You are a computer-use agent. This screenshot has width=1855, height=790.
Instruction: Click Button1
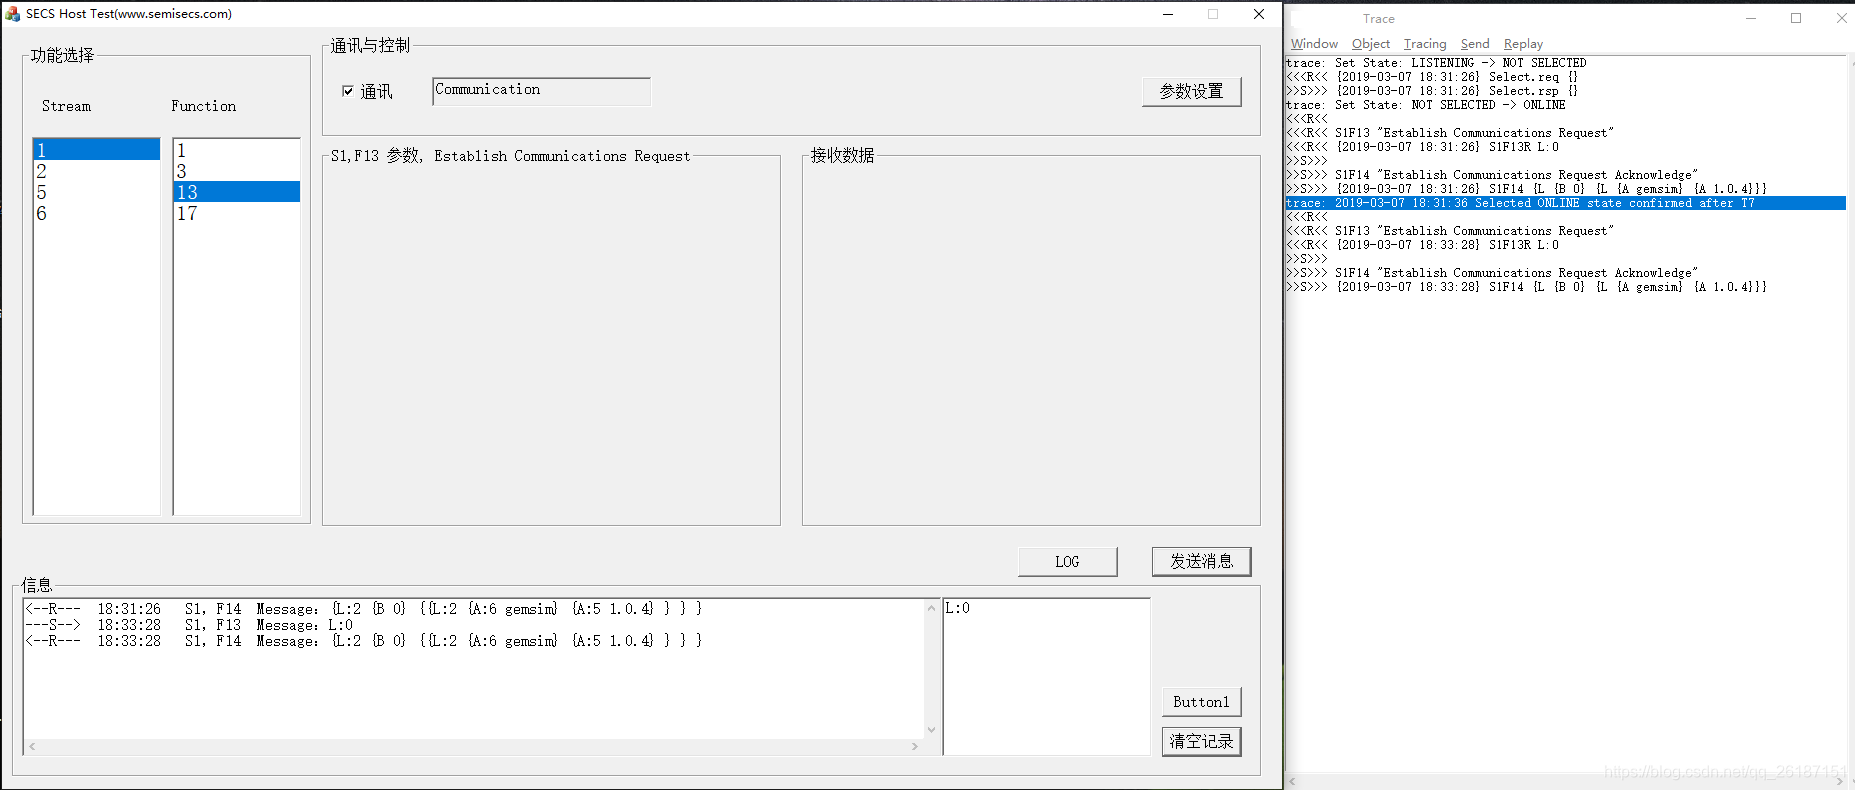[1201, 702]
